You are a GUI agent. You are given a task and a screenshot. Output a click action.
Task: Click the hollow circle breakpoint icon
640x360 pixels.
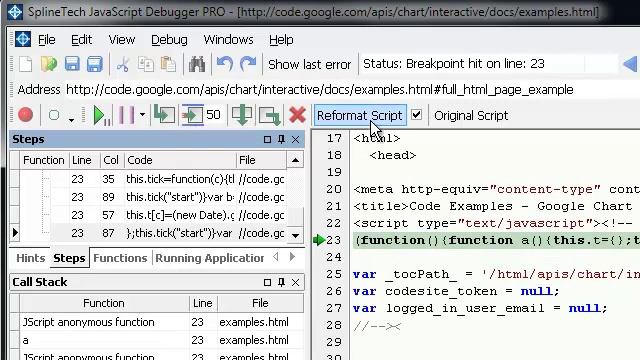[x=54, y=116]
